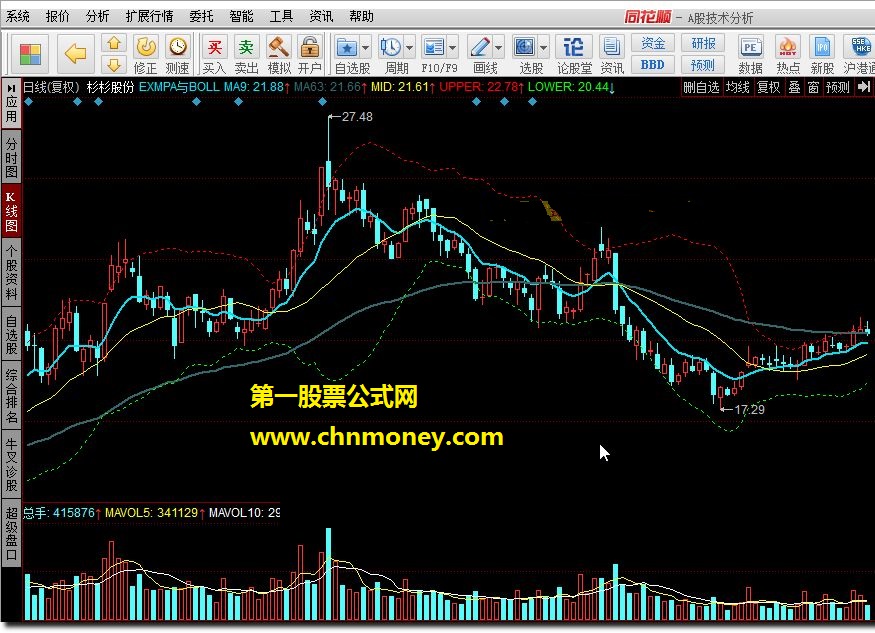Switch to the K线图 side tab
Screen dimensions: 875x633
11,211
